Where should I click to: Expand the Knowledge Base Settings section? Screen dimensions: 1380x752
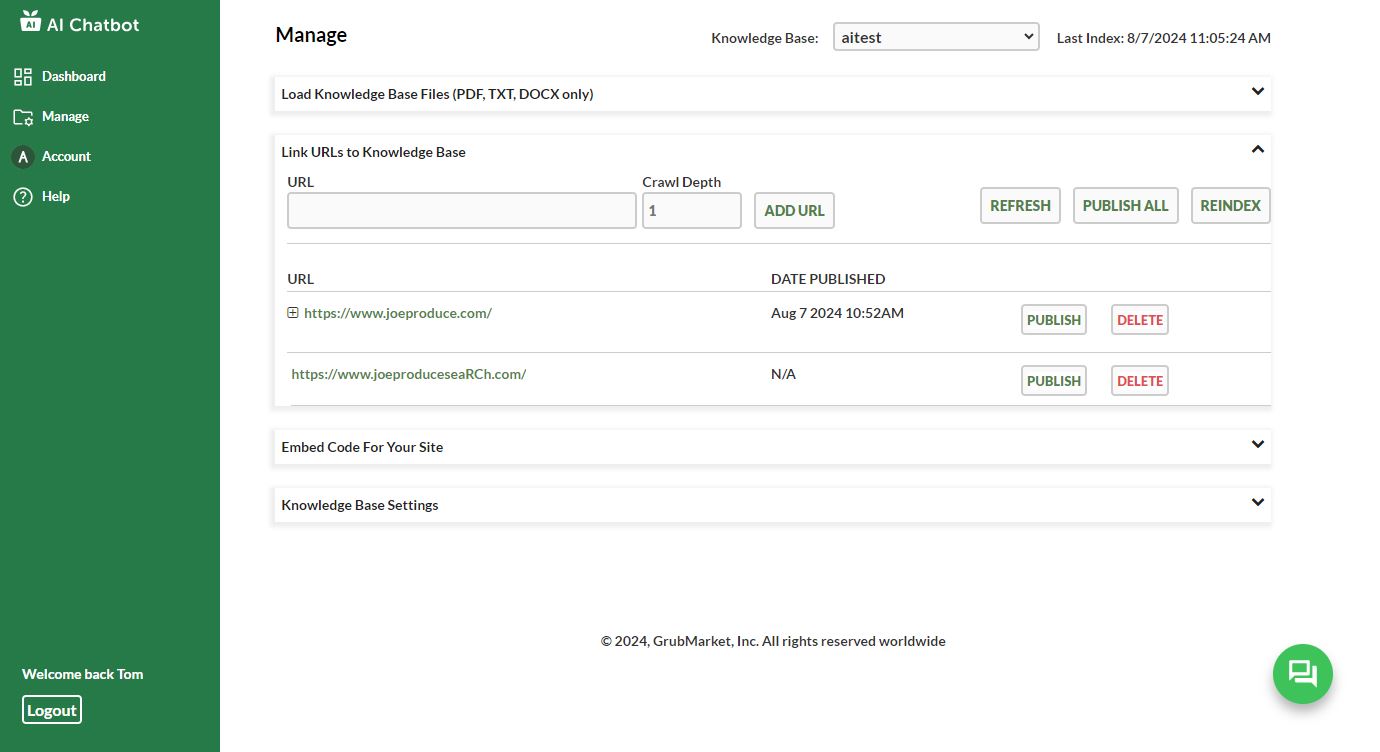(x=1257, y=503)
